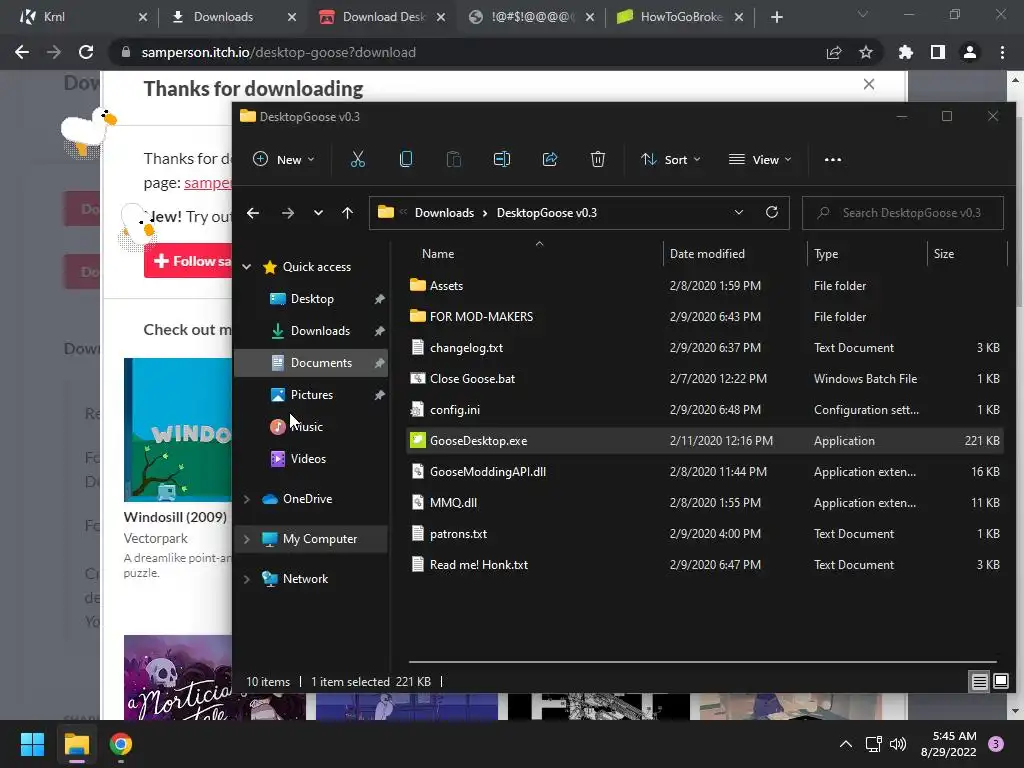Click Chrome icon in taskbar
The width and height of the screenshot is (1024, 768).
(x=121, y=744)
